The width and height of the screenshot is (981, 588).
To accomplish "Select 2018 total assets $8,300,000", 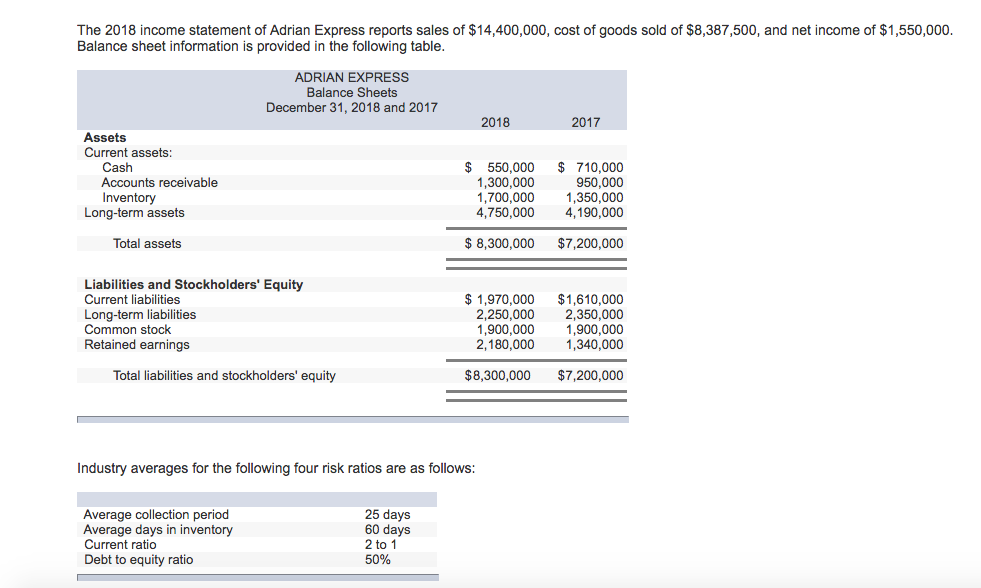I will tap(500, 243).
